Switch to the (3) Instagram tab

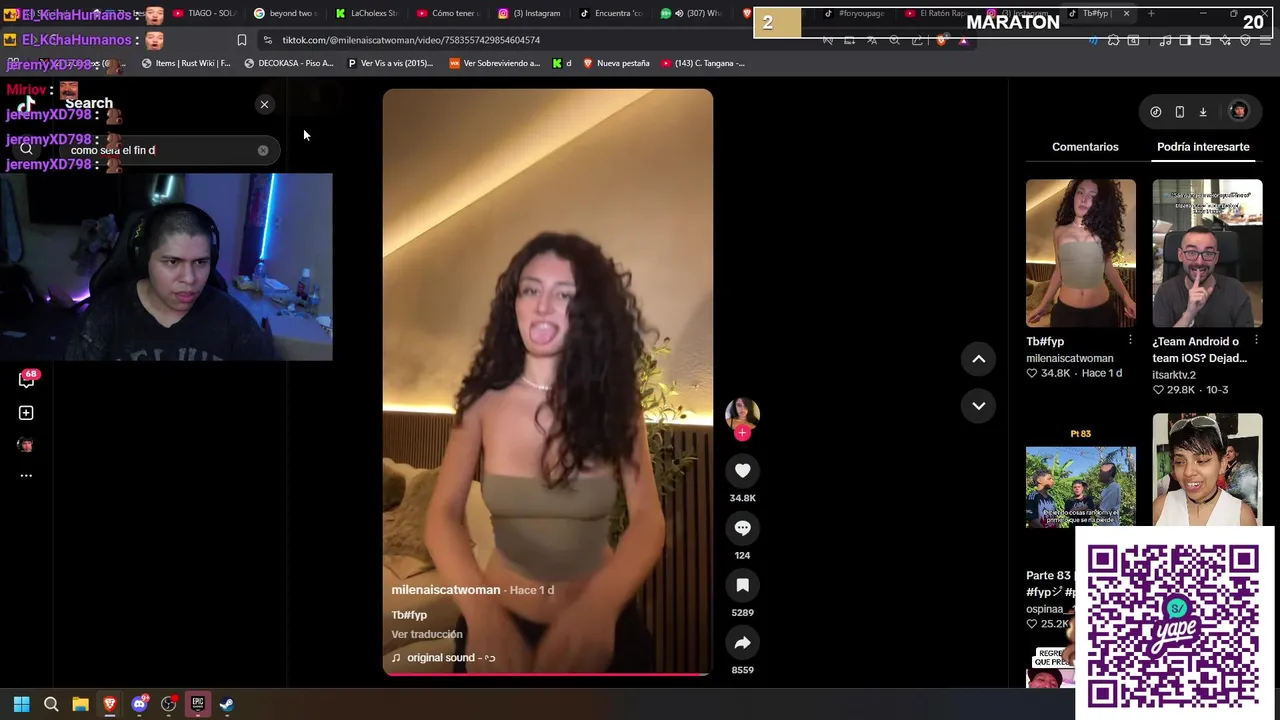tap(529, 13)
